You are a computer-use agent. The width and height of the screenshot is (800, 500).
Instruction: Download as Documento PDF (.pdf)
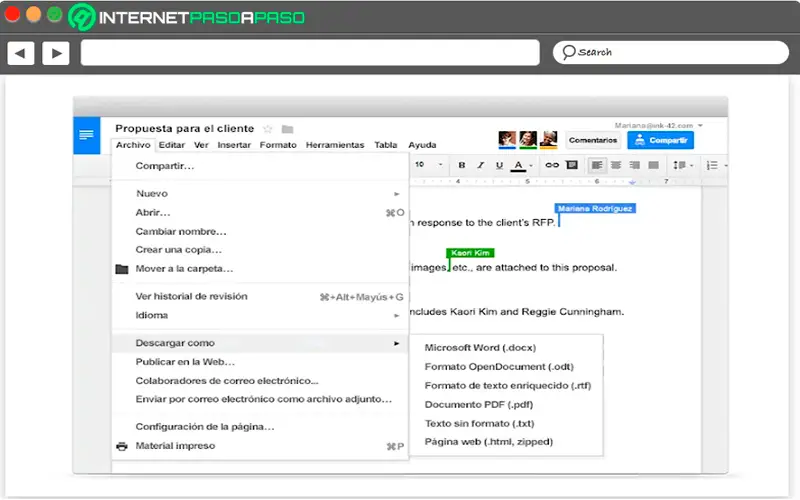click(x=507, y=404)
